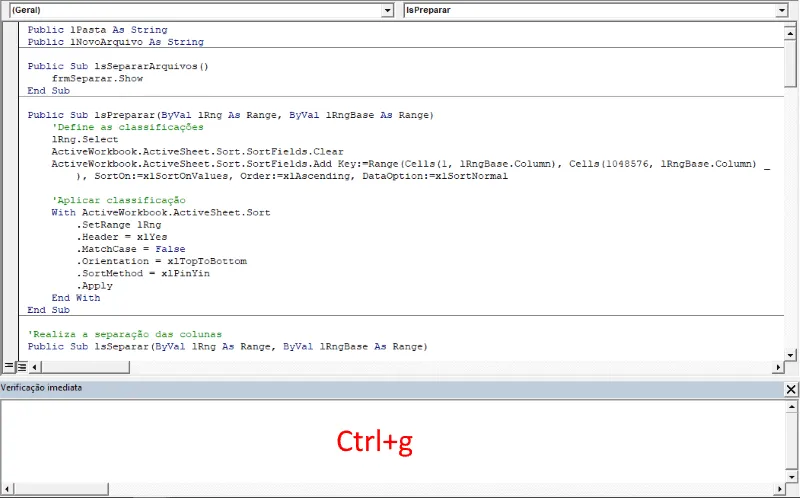Switch to Full Module View icon
The height and width of the screenshot is (498, 800).
(x=22, y=366)
